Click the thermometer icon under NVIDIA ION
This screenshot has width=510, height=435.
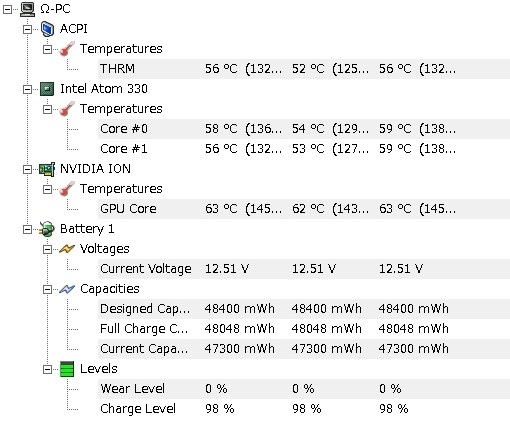pos(67,189)
